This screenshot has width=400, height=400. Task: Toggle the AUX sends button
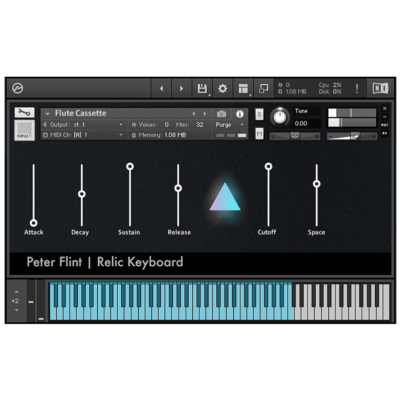click(385, 125)
